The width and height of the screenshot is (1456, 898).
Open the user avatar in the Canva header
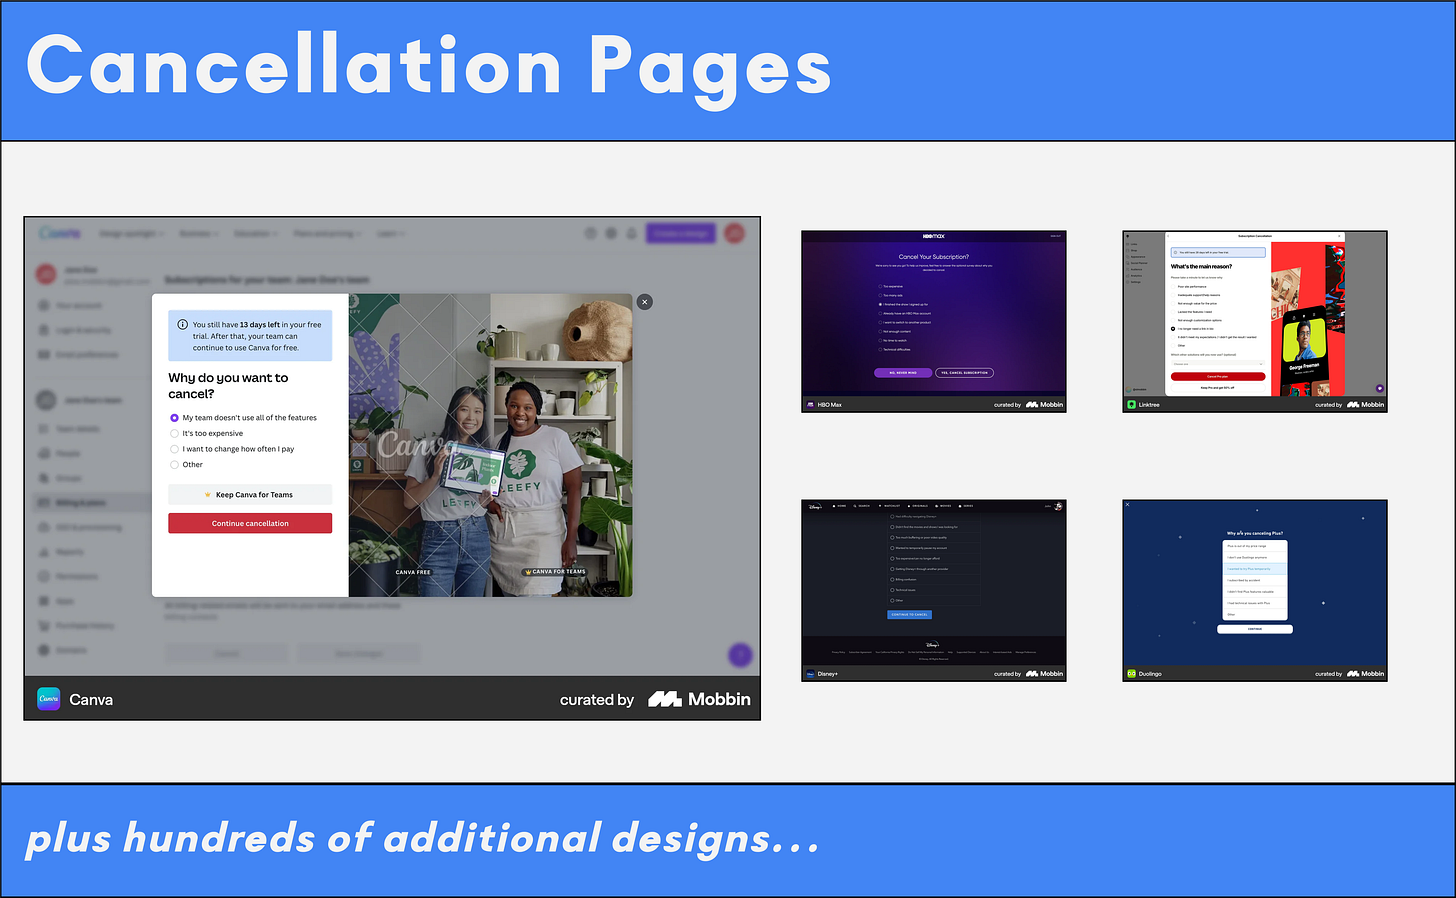734,233
